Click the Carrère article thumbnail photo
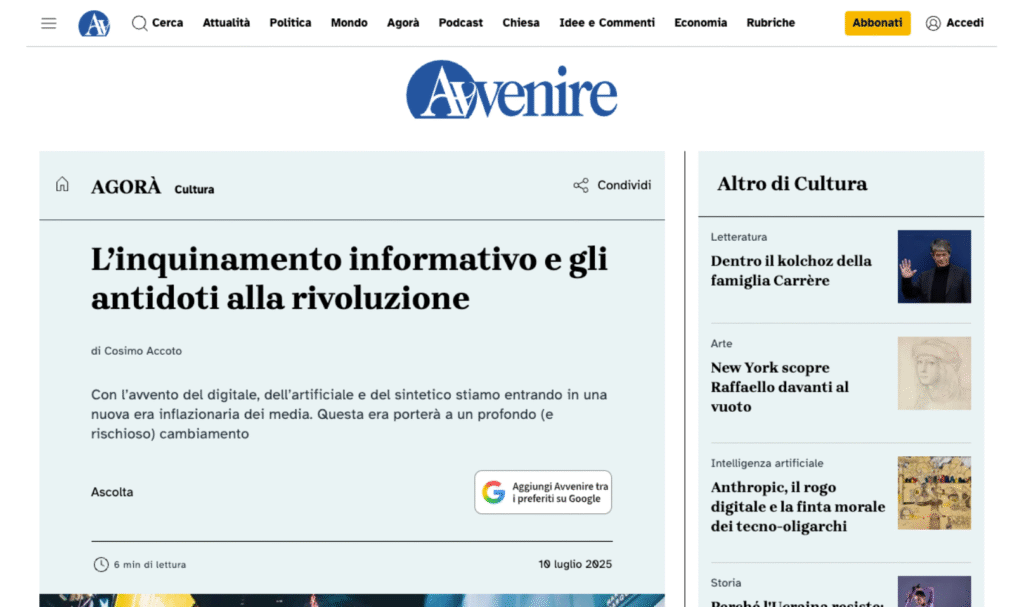The width and height of the screenshot is (1024, 607). [934, 267]
